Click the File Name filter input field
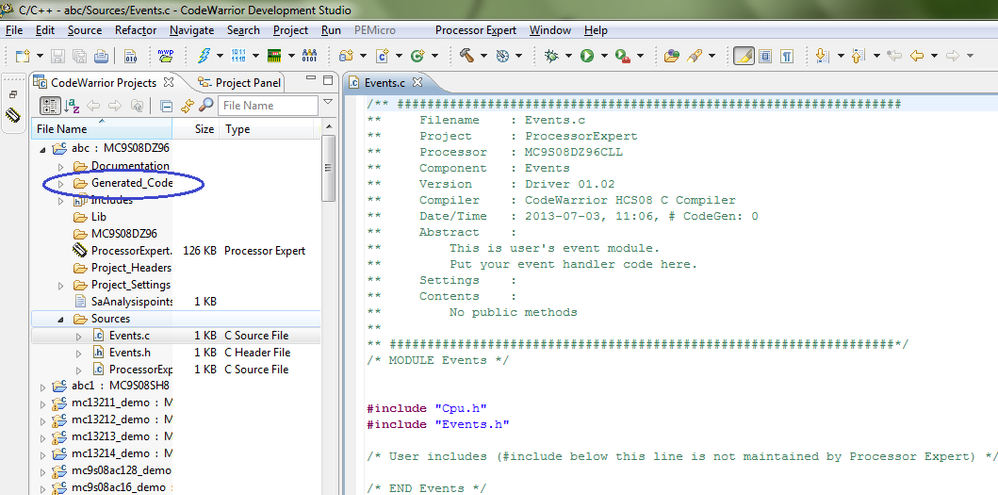 coord(267,106)
